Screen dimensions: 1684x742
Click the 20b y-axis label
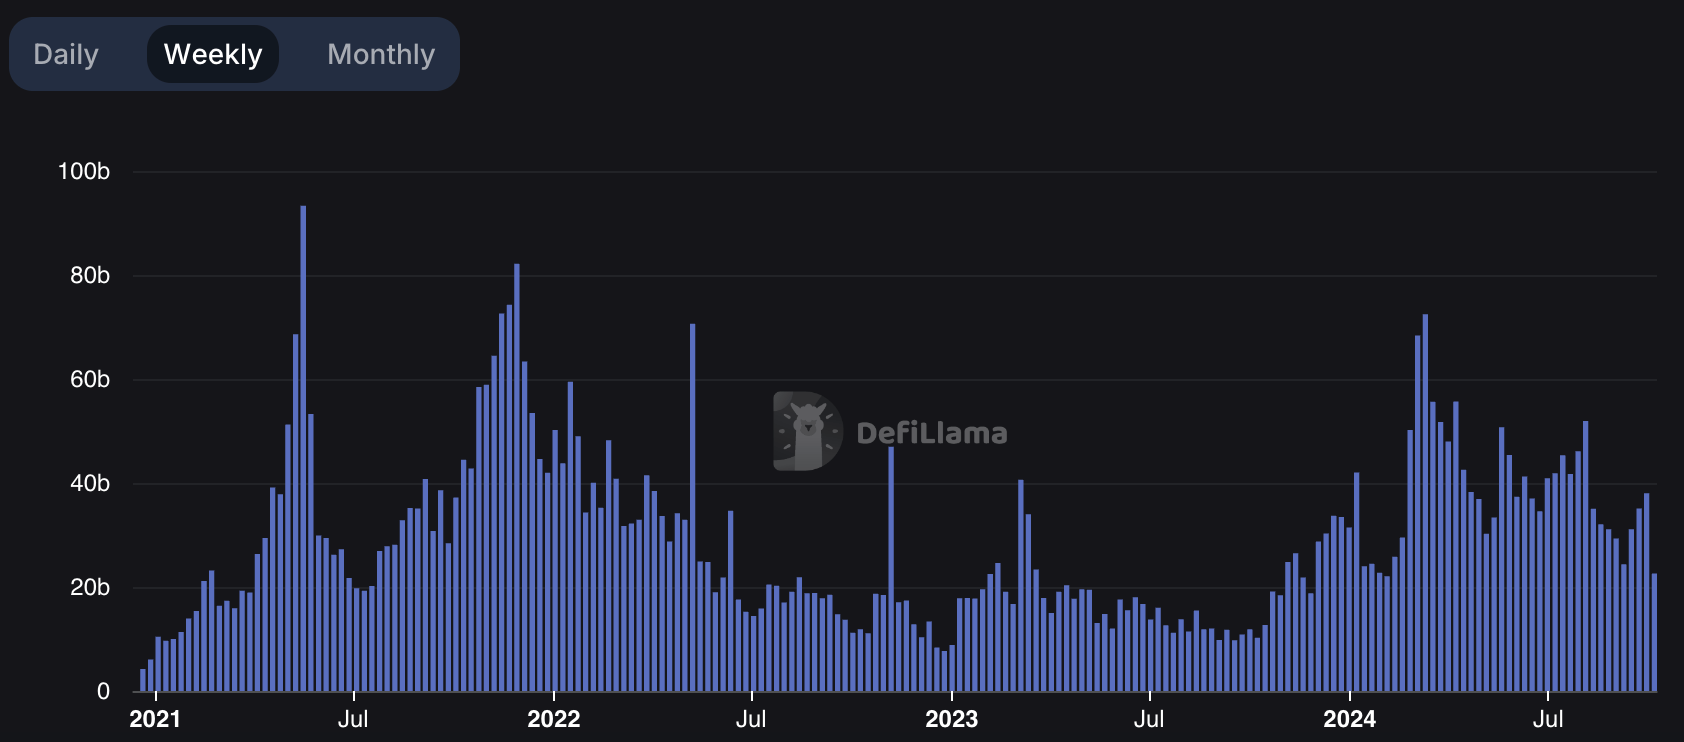coord(90,587)
